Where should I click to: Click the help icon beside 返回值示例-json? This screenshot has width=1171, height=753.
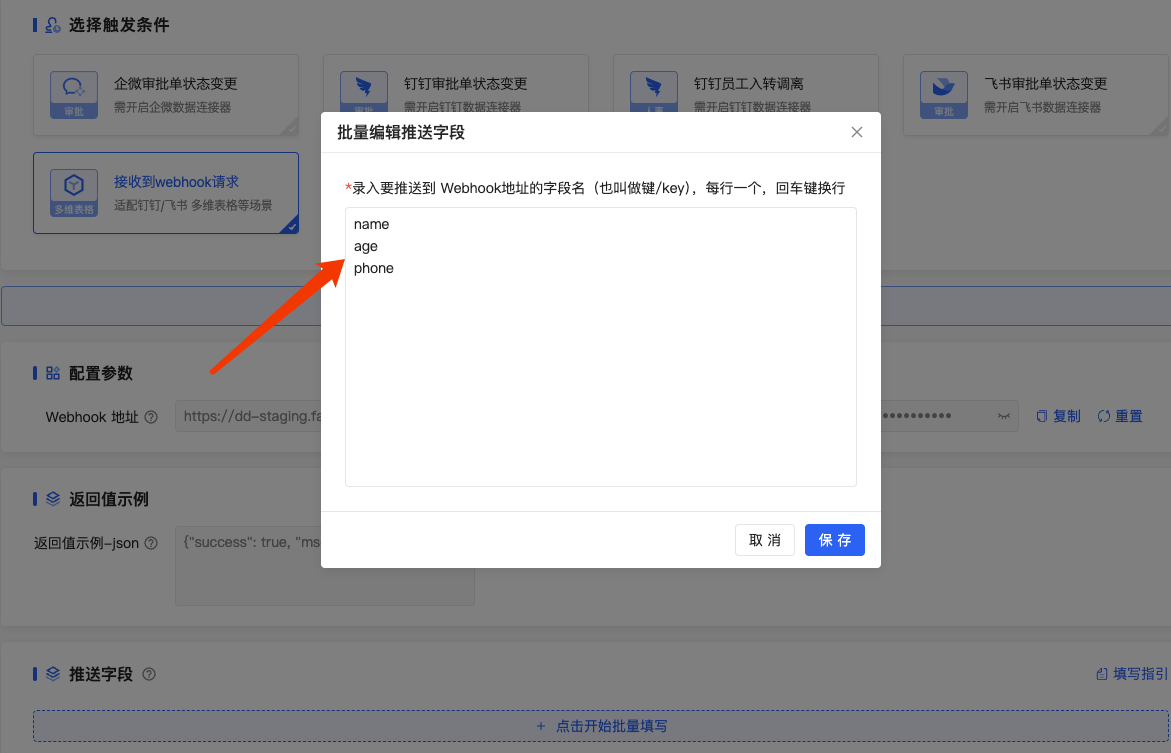(151, 543)
